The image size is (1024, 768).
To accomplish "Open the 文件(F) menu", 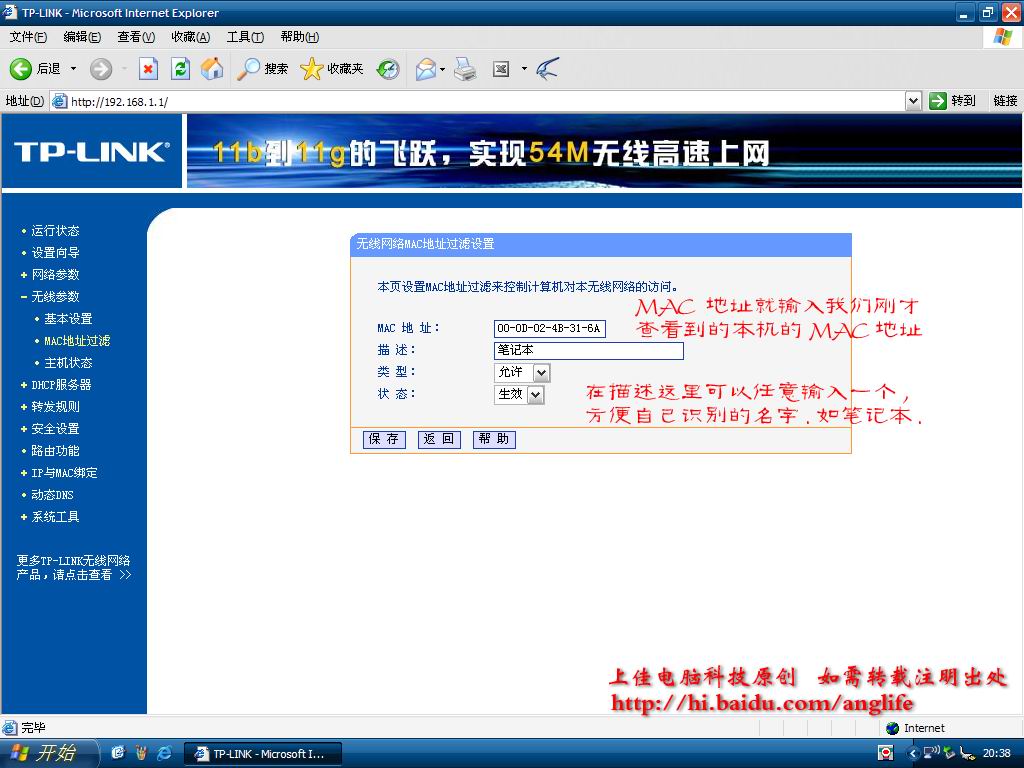I will point(28,37).
